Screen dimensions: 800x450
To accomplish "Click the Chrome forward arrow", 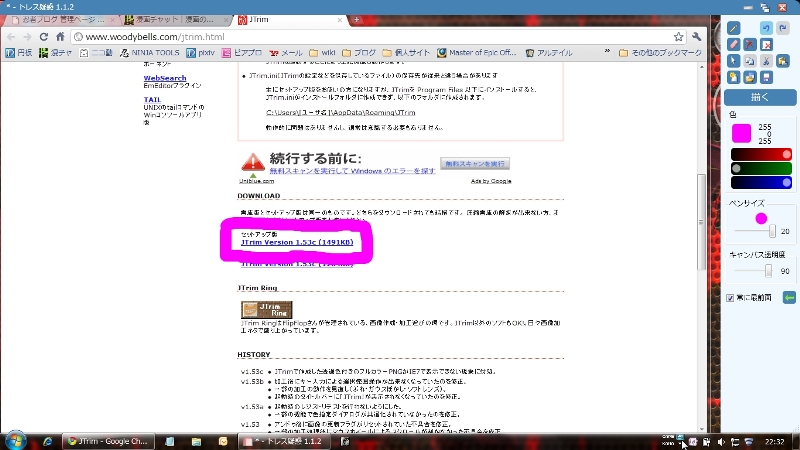I will click(27, 37).
